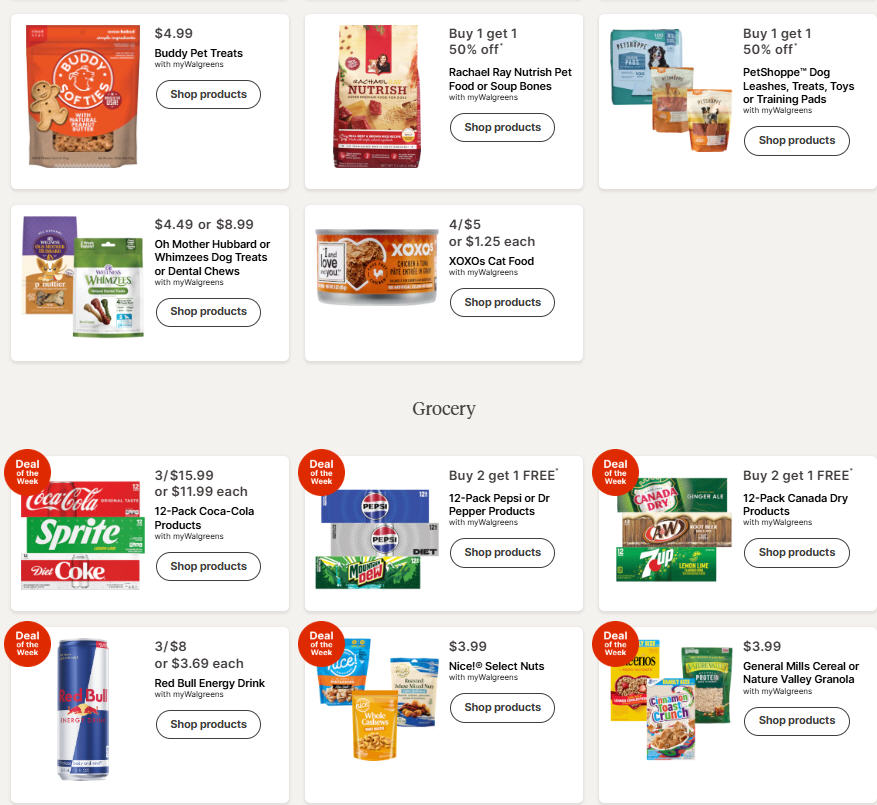Shop products for 12-Pack Coca-Cola Products
The image size is (877, 805).
coord(208,567)
